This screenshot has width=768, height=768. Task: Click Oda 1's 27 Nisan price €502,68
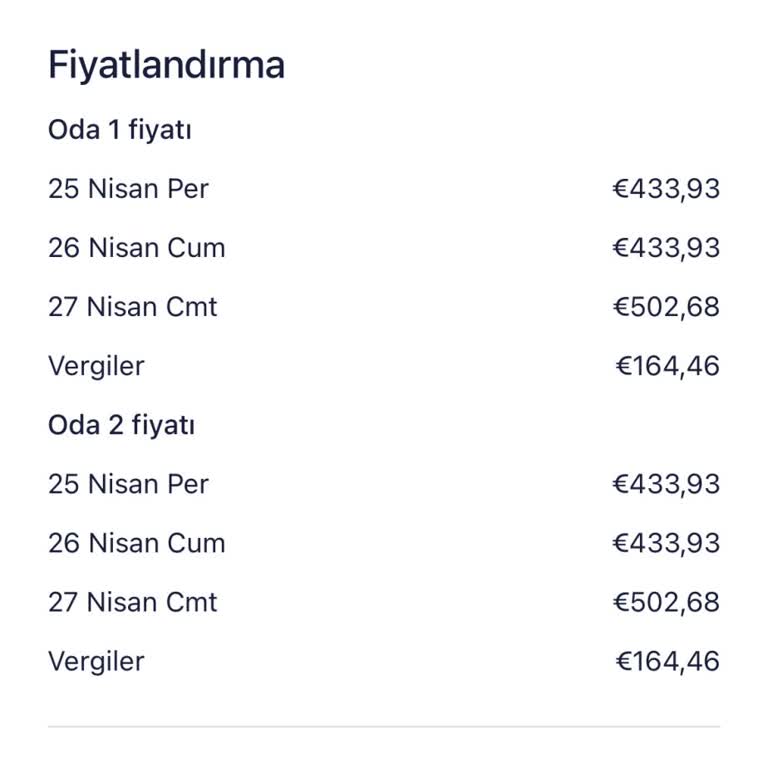(666, 307)
